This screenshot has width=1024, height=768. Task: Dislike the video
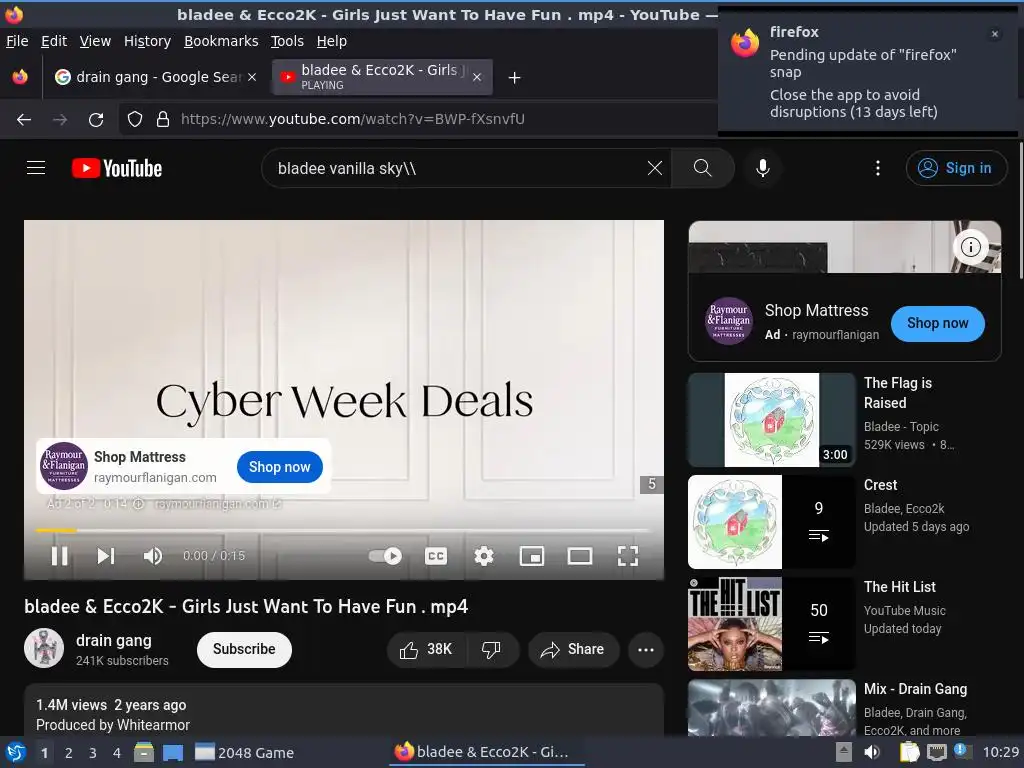tap(492, 649)
